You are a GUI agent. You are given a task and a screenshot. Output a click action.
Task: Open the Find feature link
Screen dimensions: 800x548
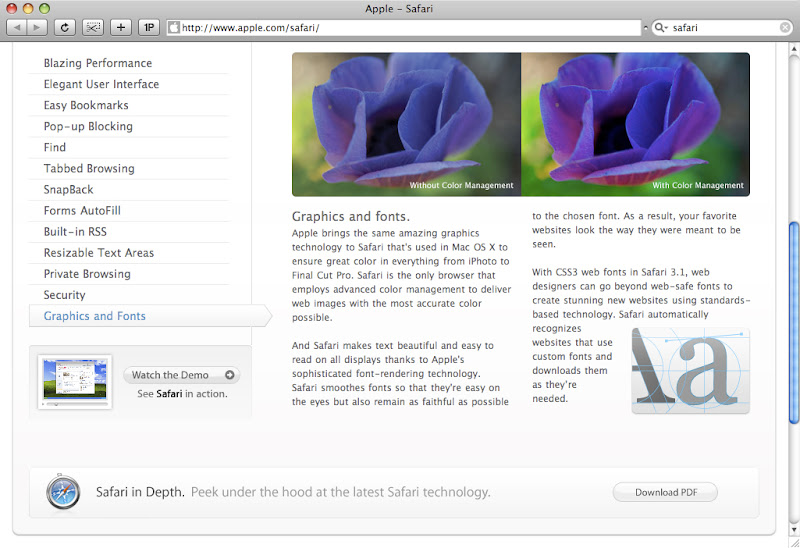tap(55, 147)
